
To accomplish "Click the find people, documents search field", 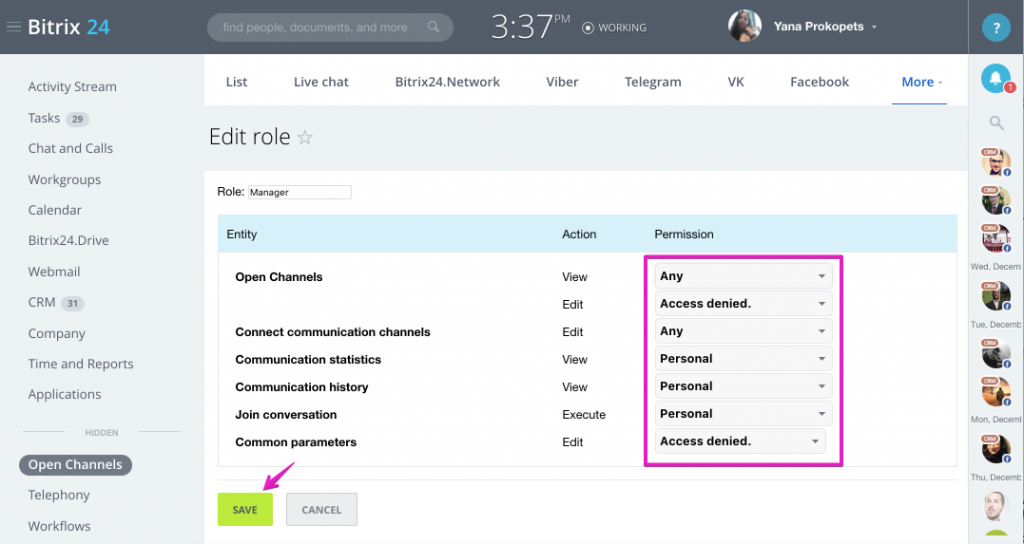I will pyautogui.click(x=330, y=27).
